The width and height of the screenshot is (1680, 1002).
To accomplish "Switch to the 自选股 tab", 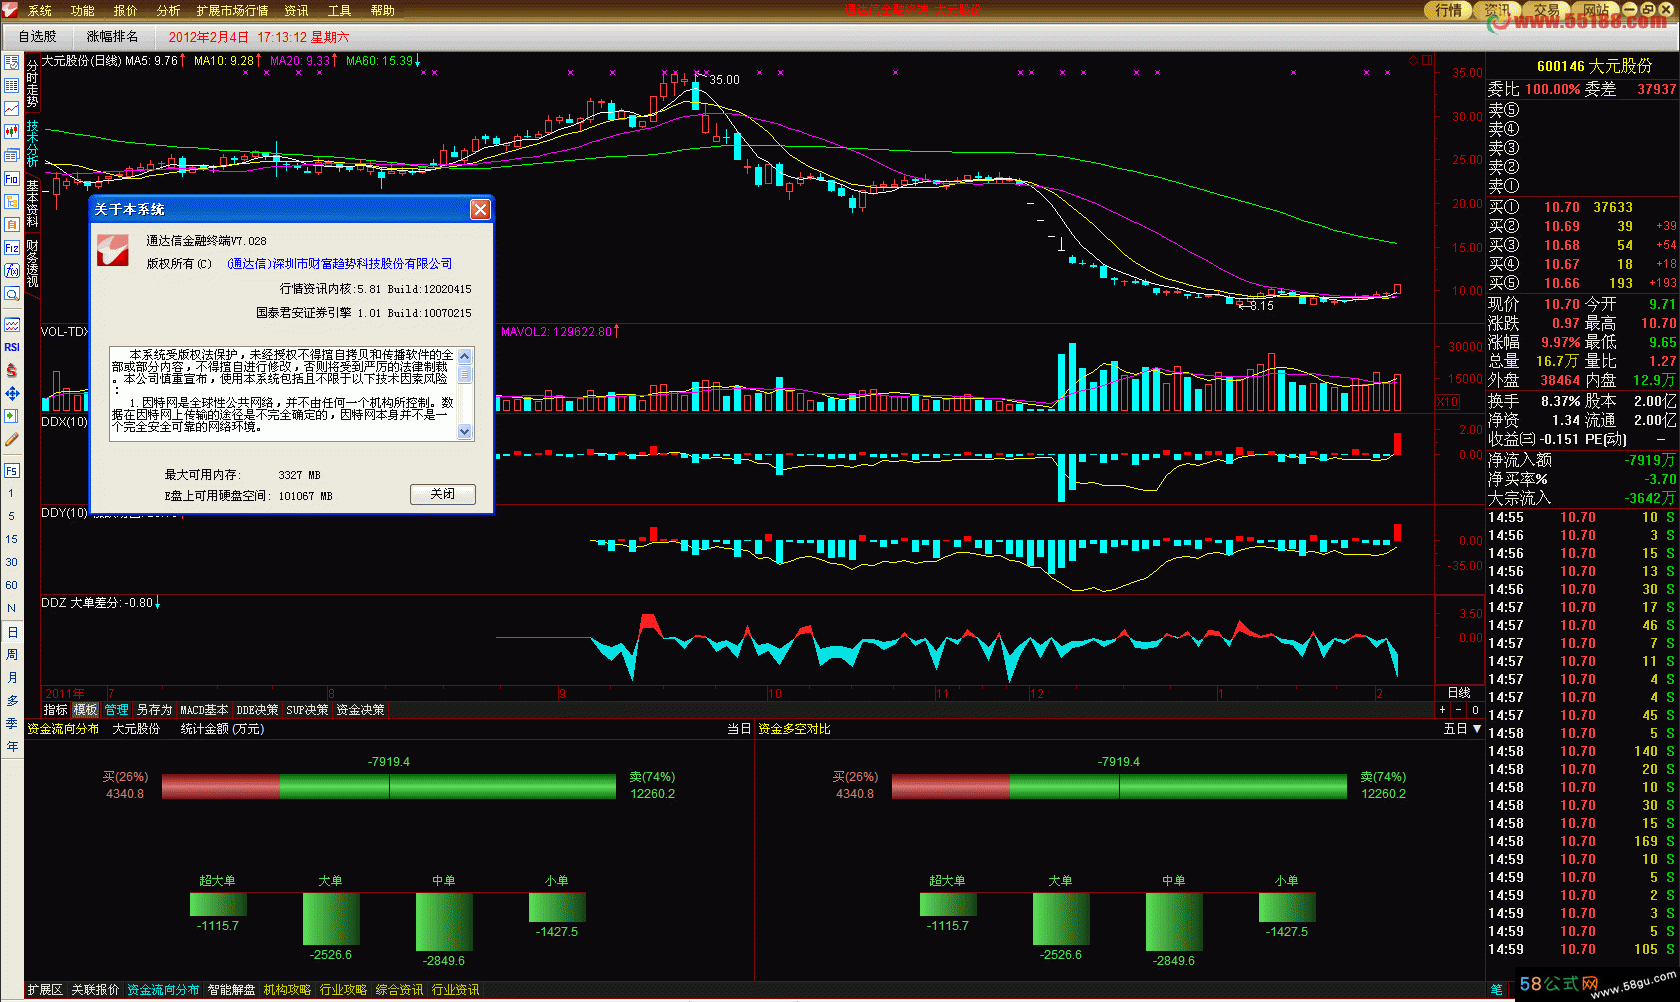I will coord(38,37).
